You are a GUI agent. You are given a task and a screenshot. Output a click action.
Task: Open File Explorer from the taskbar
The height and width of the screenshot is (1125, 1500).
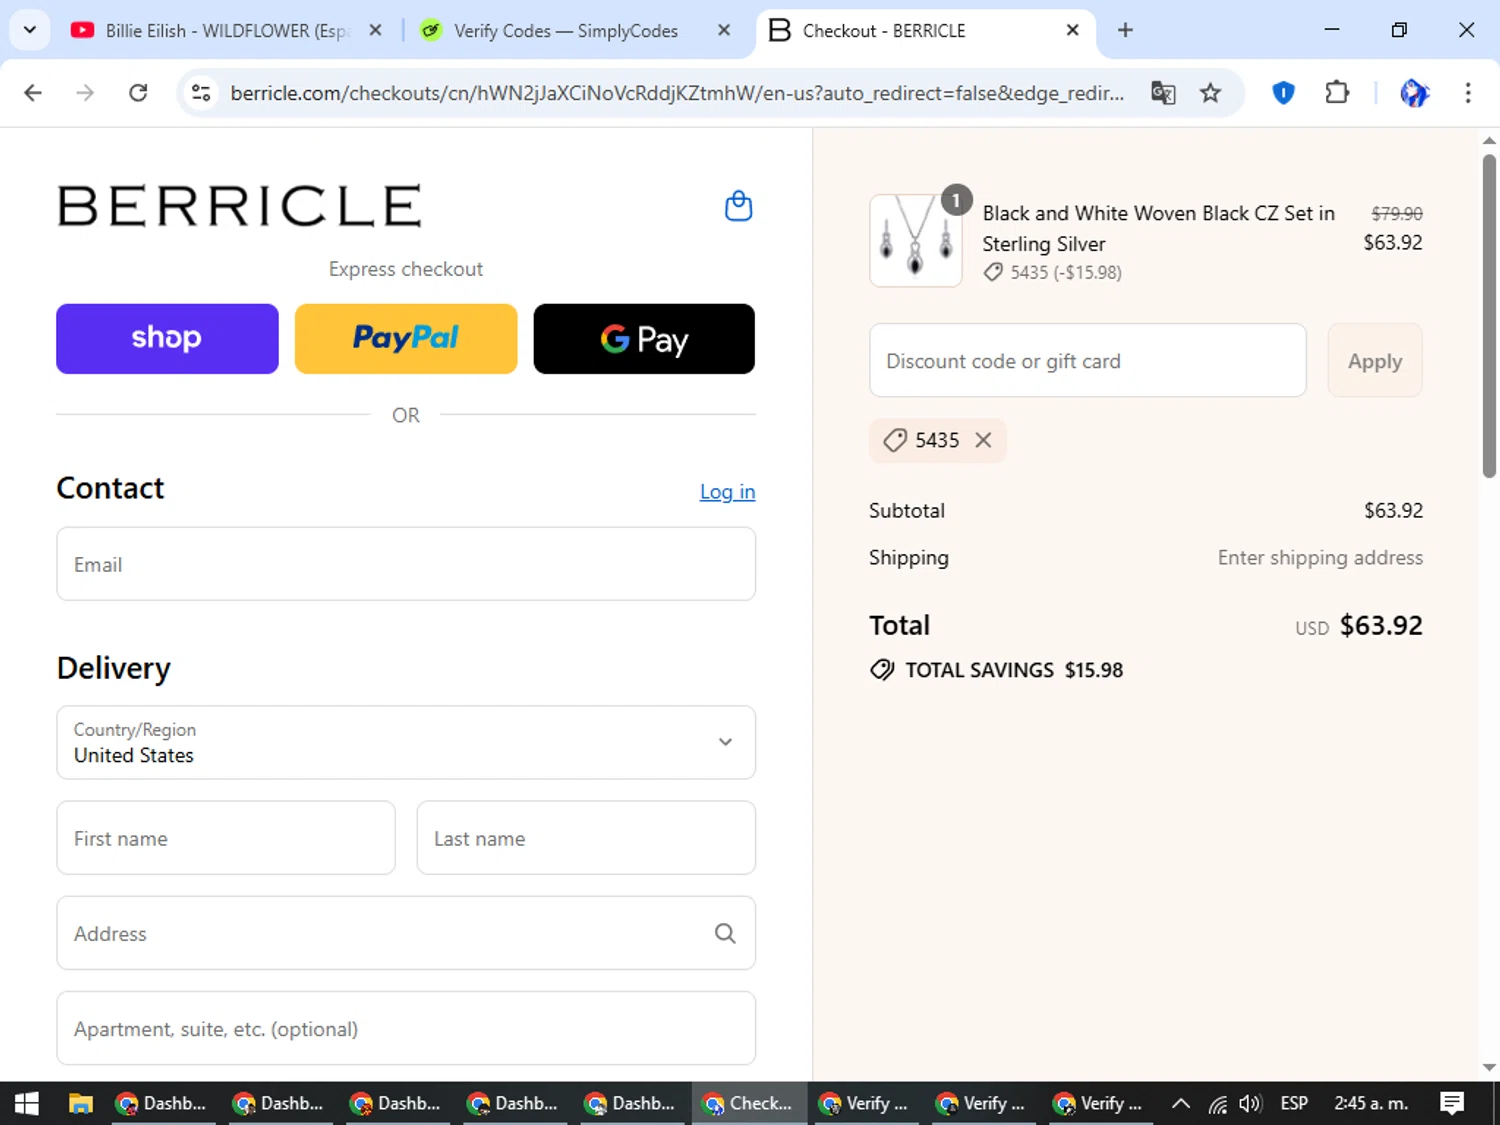click(x=81, y=1103)
